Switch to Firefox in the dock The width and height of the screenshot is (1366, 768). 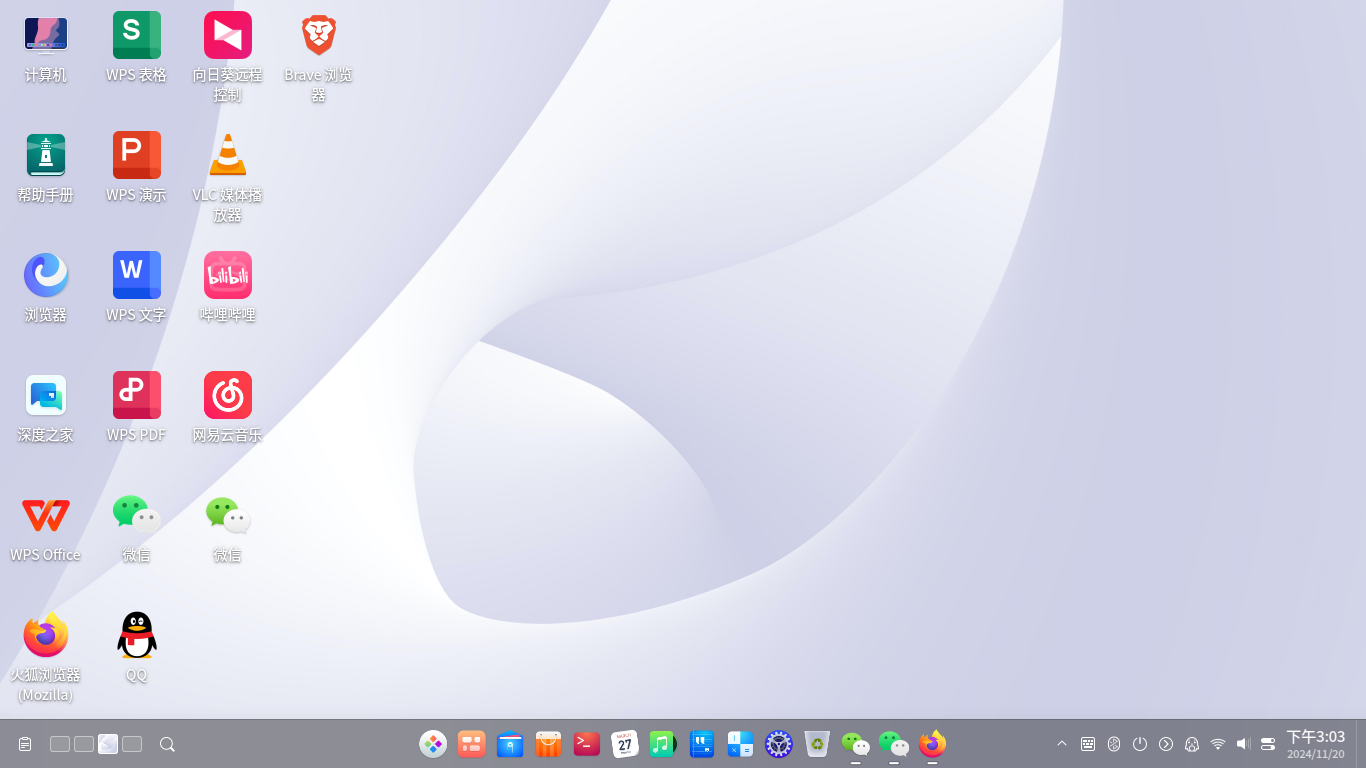click(932, 744)
